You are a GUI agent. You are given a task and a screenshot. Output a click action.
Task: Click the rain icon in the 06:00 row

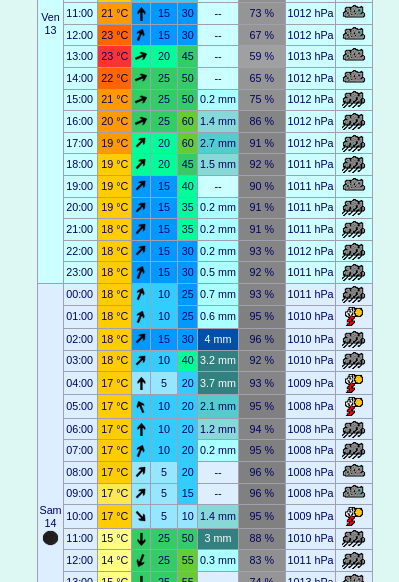coord(354,429)
